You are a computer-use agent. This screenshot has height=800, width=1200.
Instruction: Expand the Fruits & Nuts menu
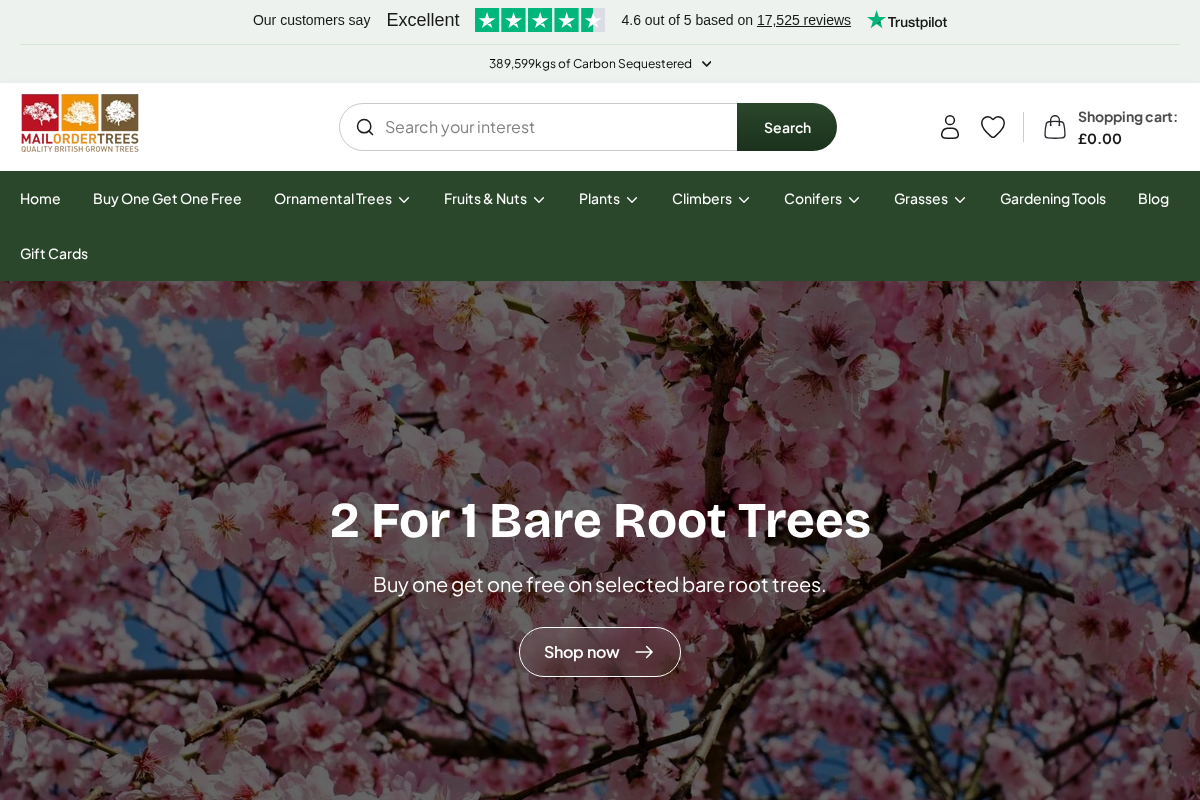click(539, 199)
